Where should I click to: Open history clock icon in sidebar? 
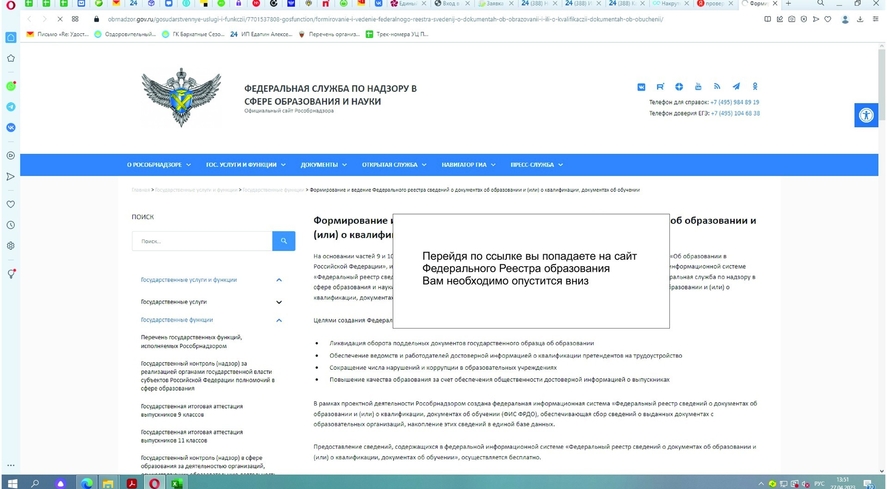[11, 225]
